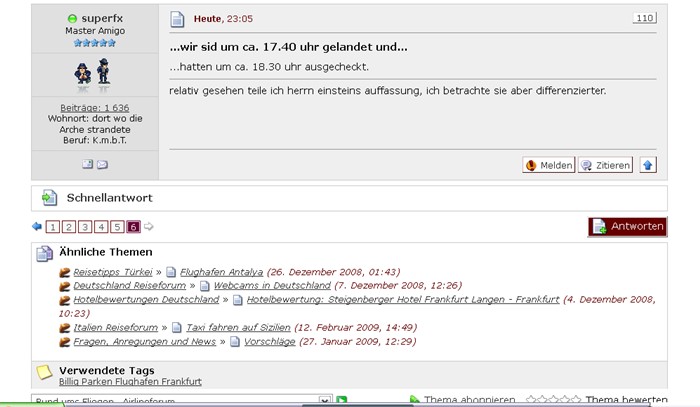Open the Flughafen Antalya thread link
The height and width of the screenshot is (407, 700).
pyautogui.click(x=221, y=272)
